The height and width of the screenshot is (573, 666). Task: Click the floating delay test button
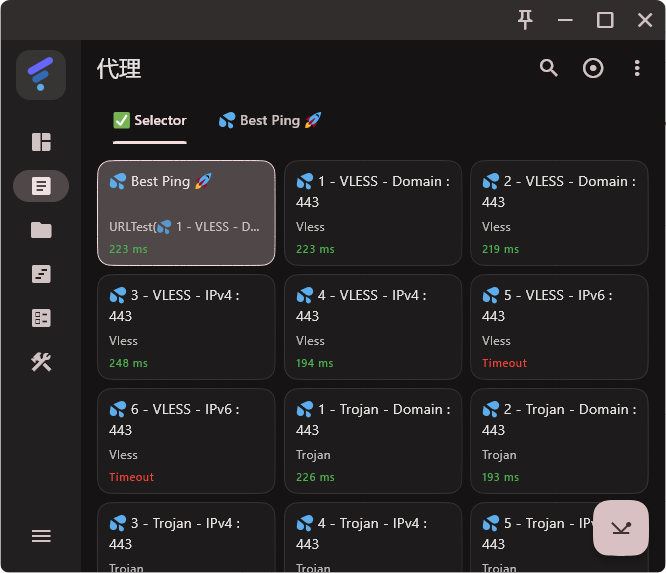[x=621, y=527]
